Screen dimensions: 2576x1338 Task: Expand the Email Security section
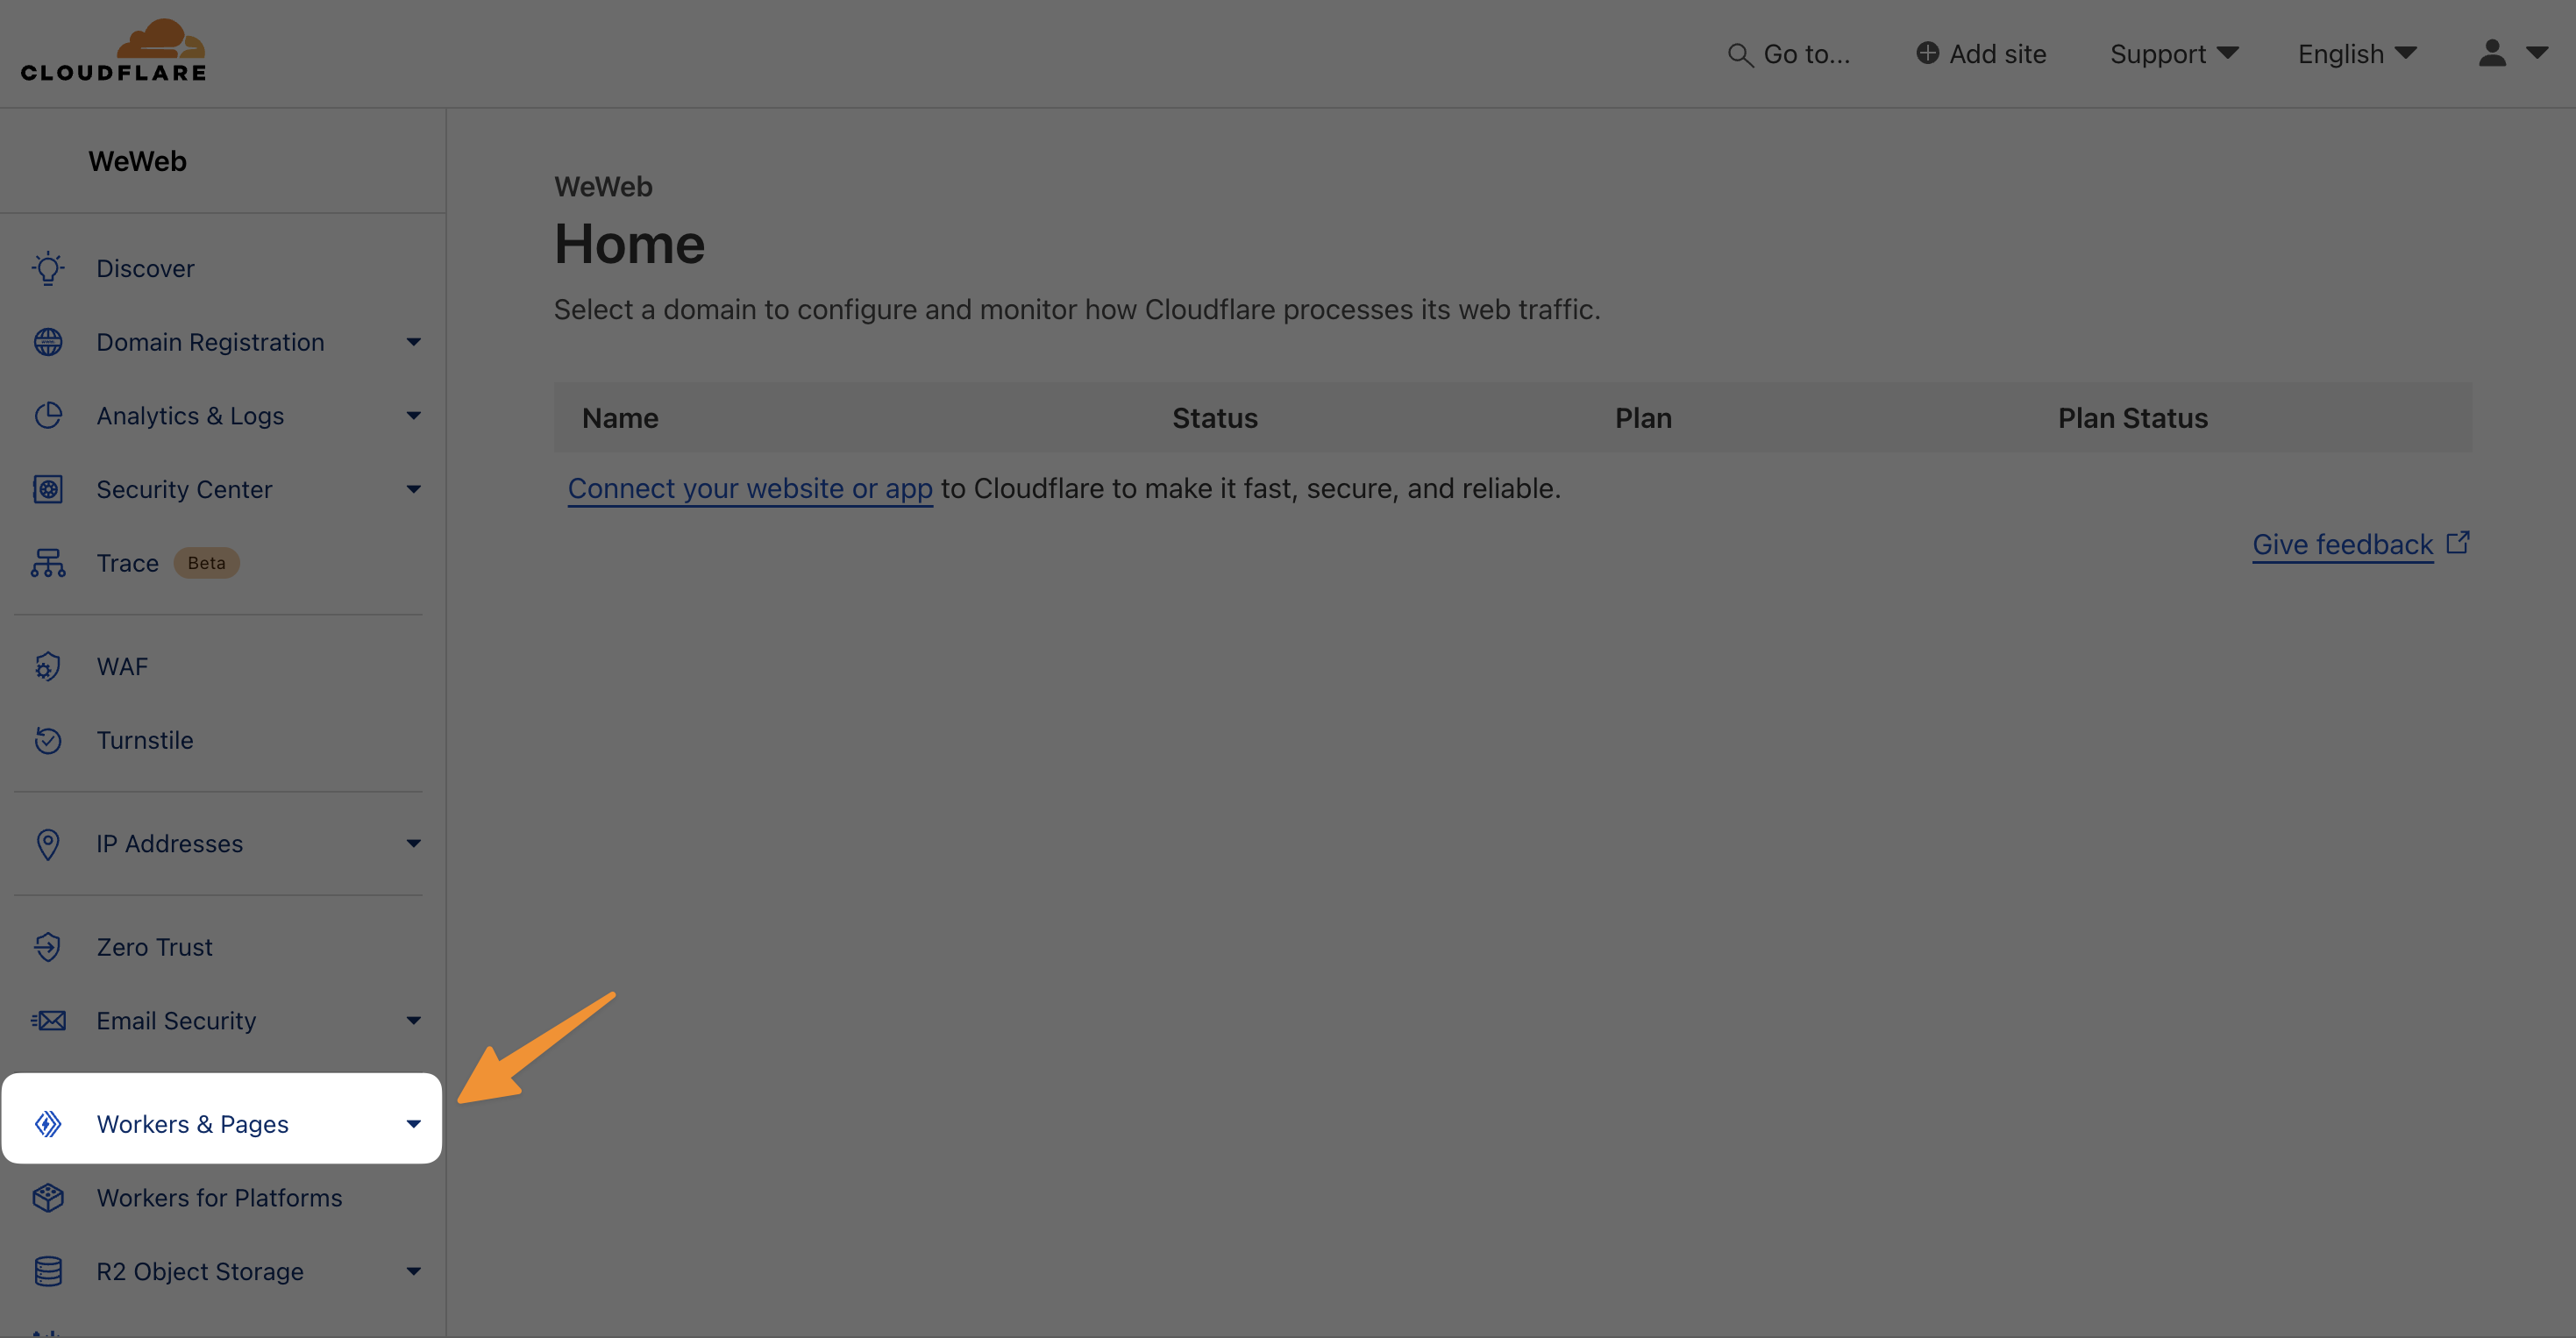point(413,1020)
